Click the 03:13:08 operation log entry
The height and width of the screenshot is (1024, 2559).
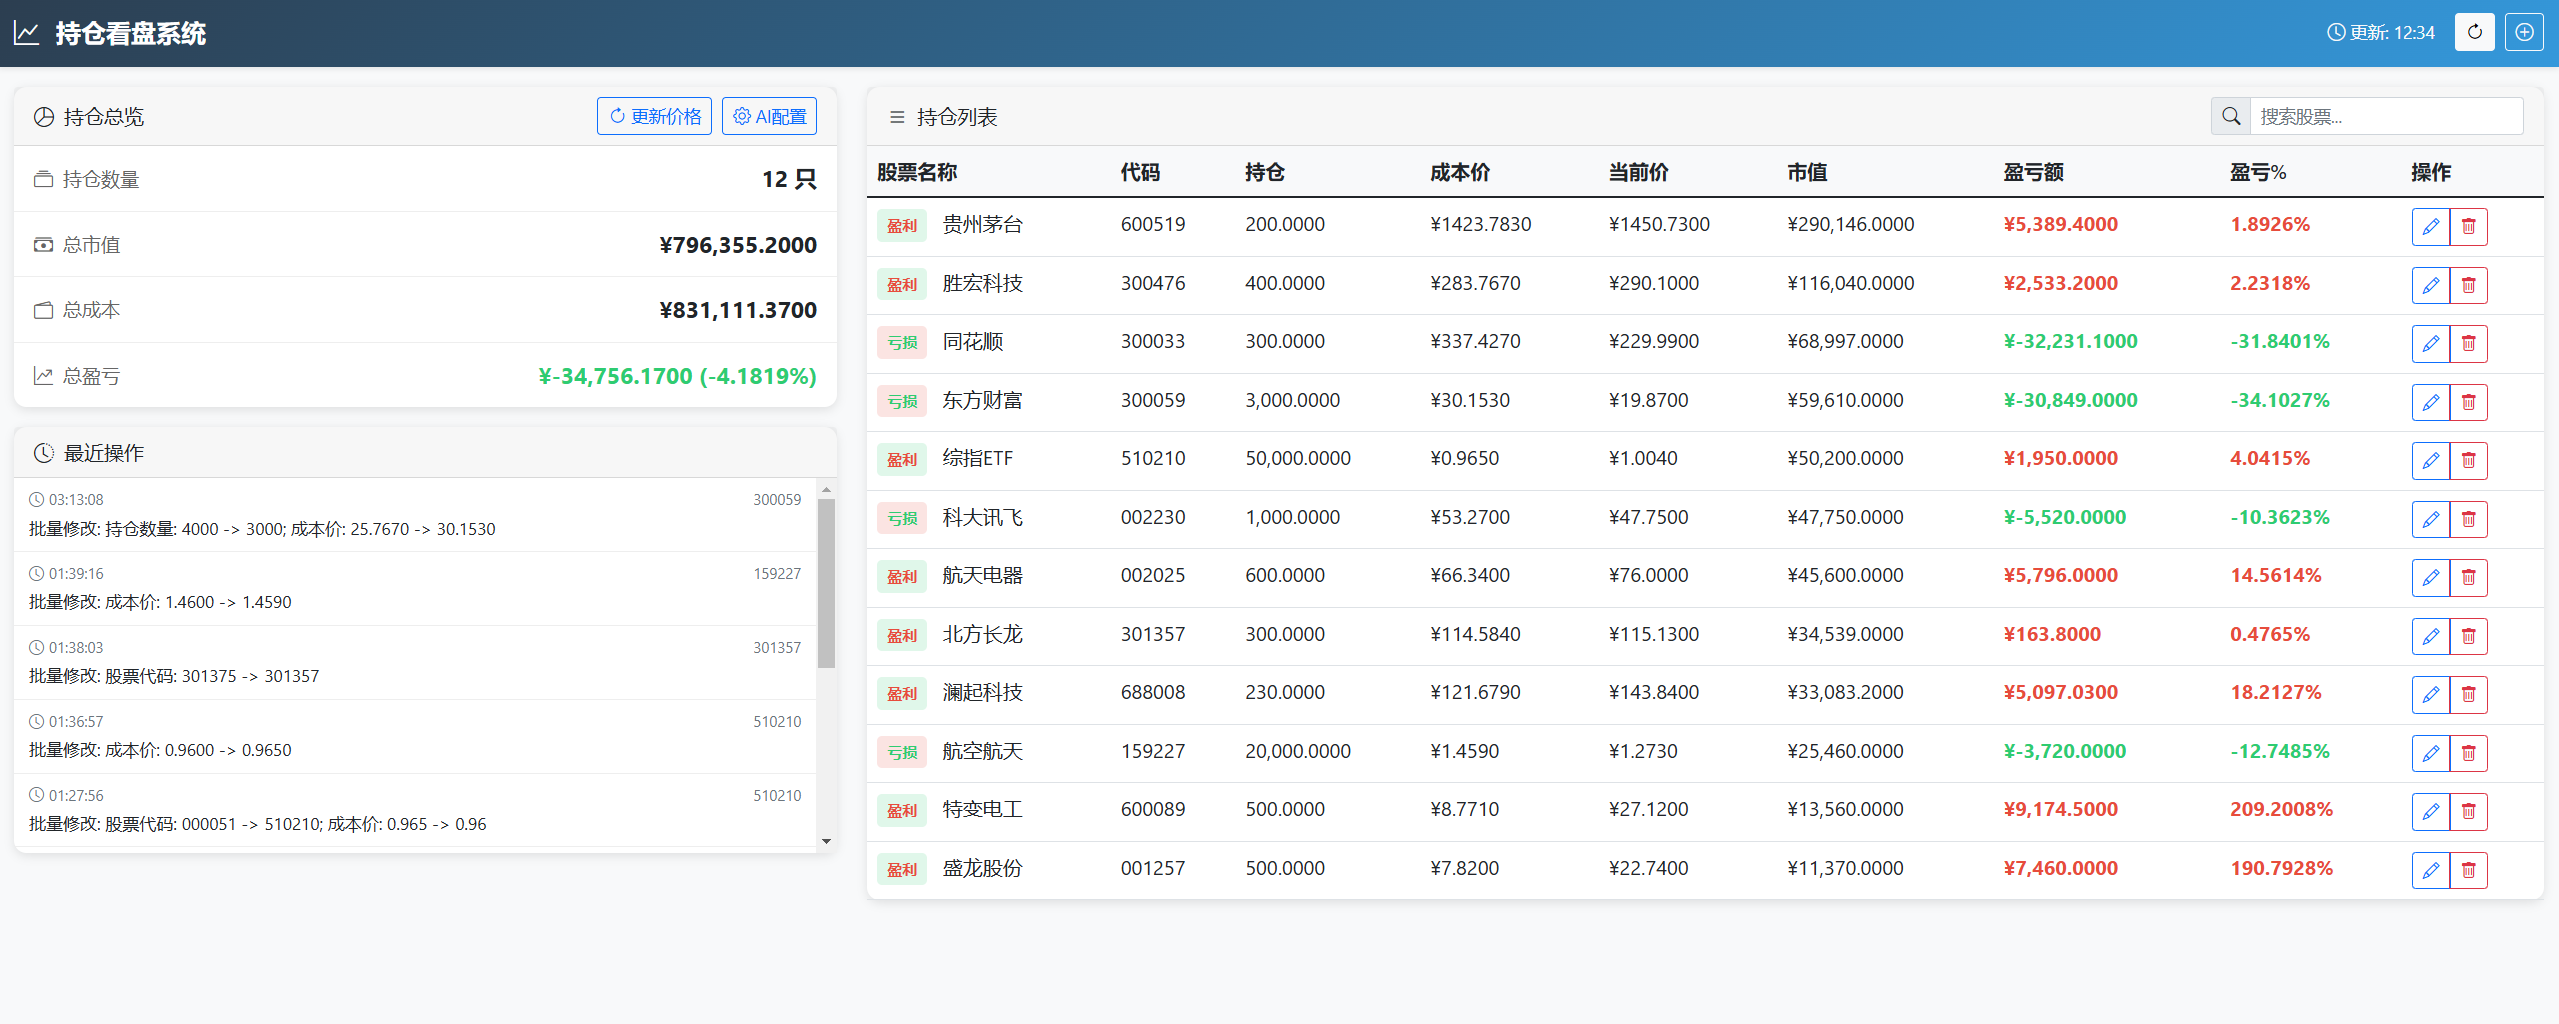[x=415, y=514]
